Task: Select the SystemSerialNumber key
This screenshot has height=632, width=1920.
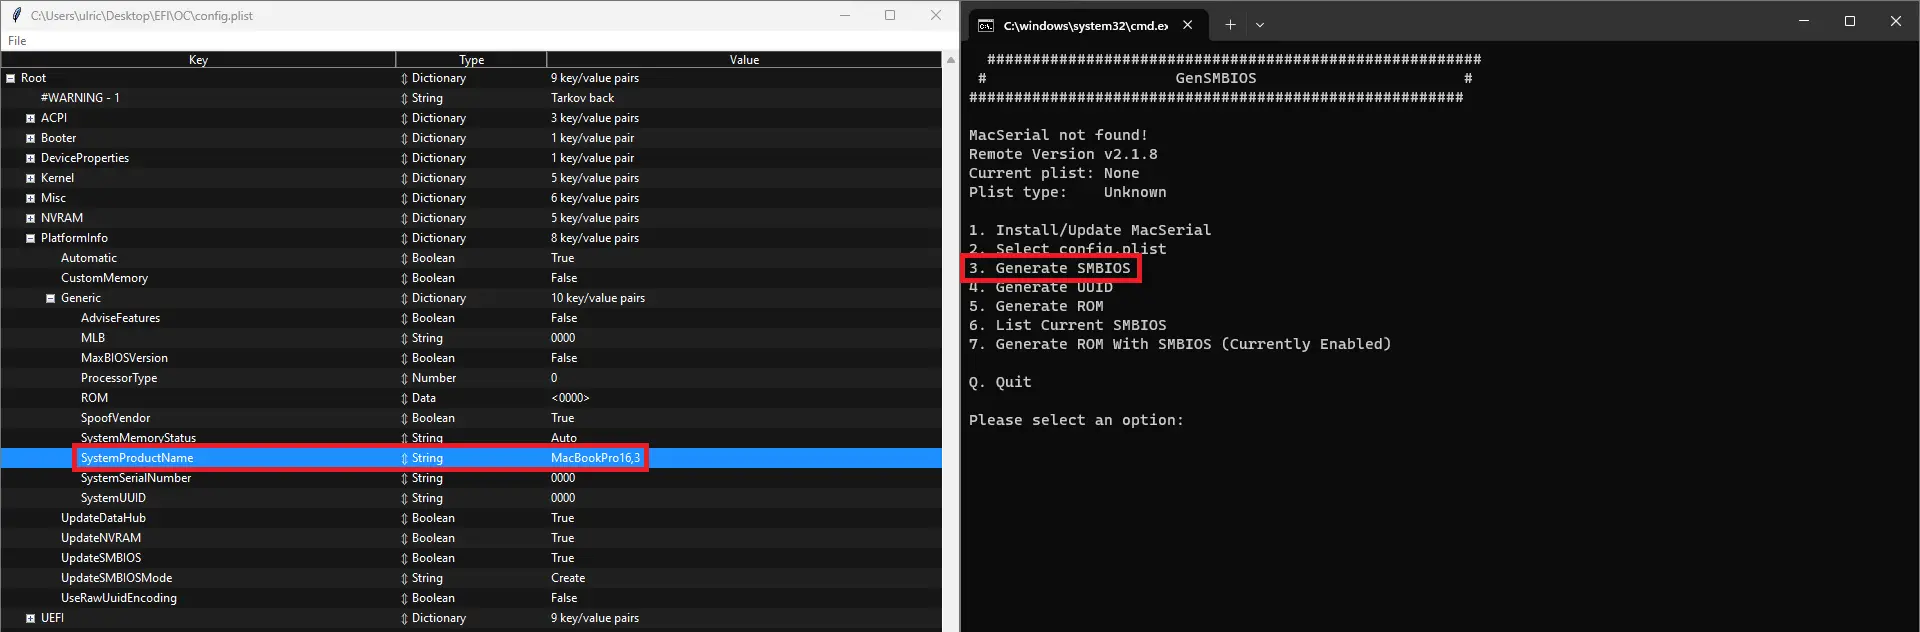Action: click(x=136, y=478)
